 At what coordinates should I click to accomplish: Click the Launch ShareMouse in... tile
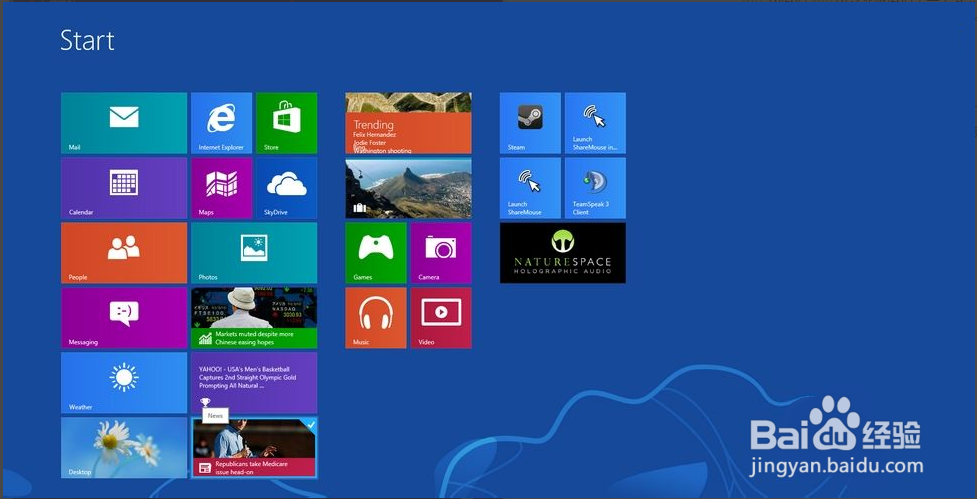(595, 123)
